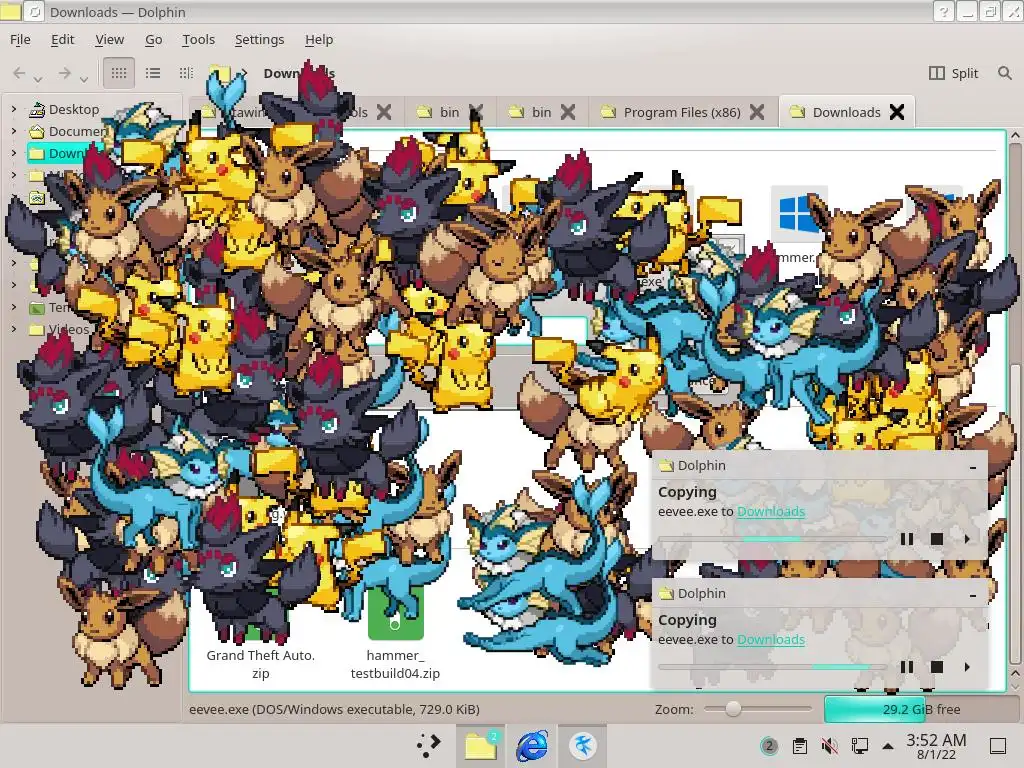Stop the lower eevee.exe copy job
This screenshot has width=1024, height=768.
coord(936,667)
